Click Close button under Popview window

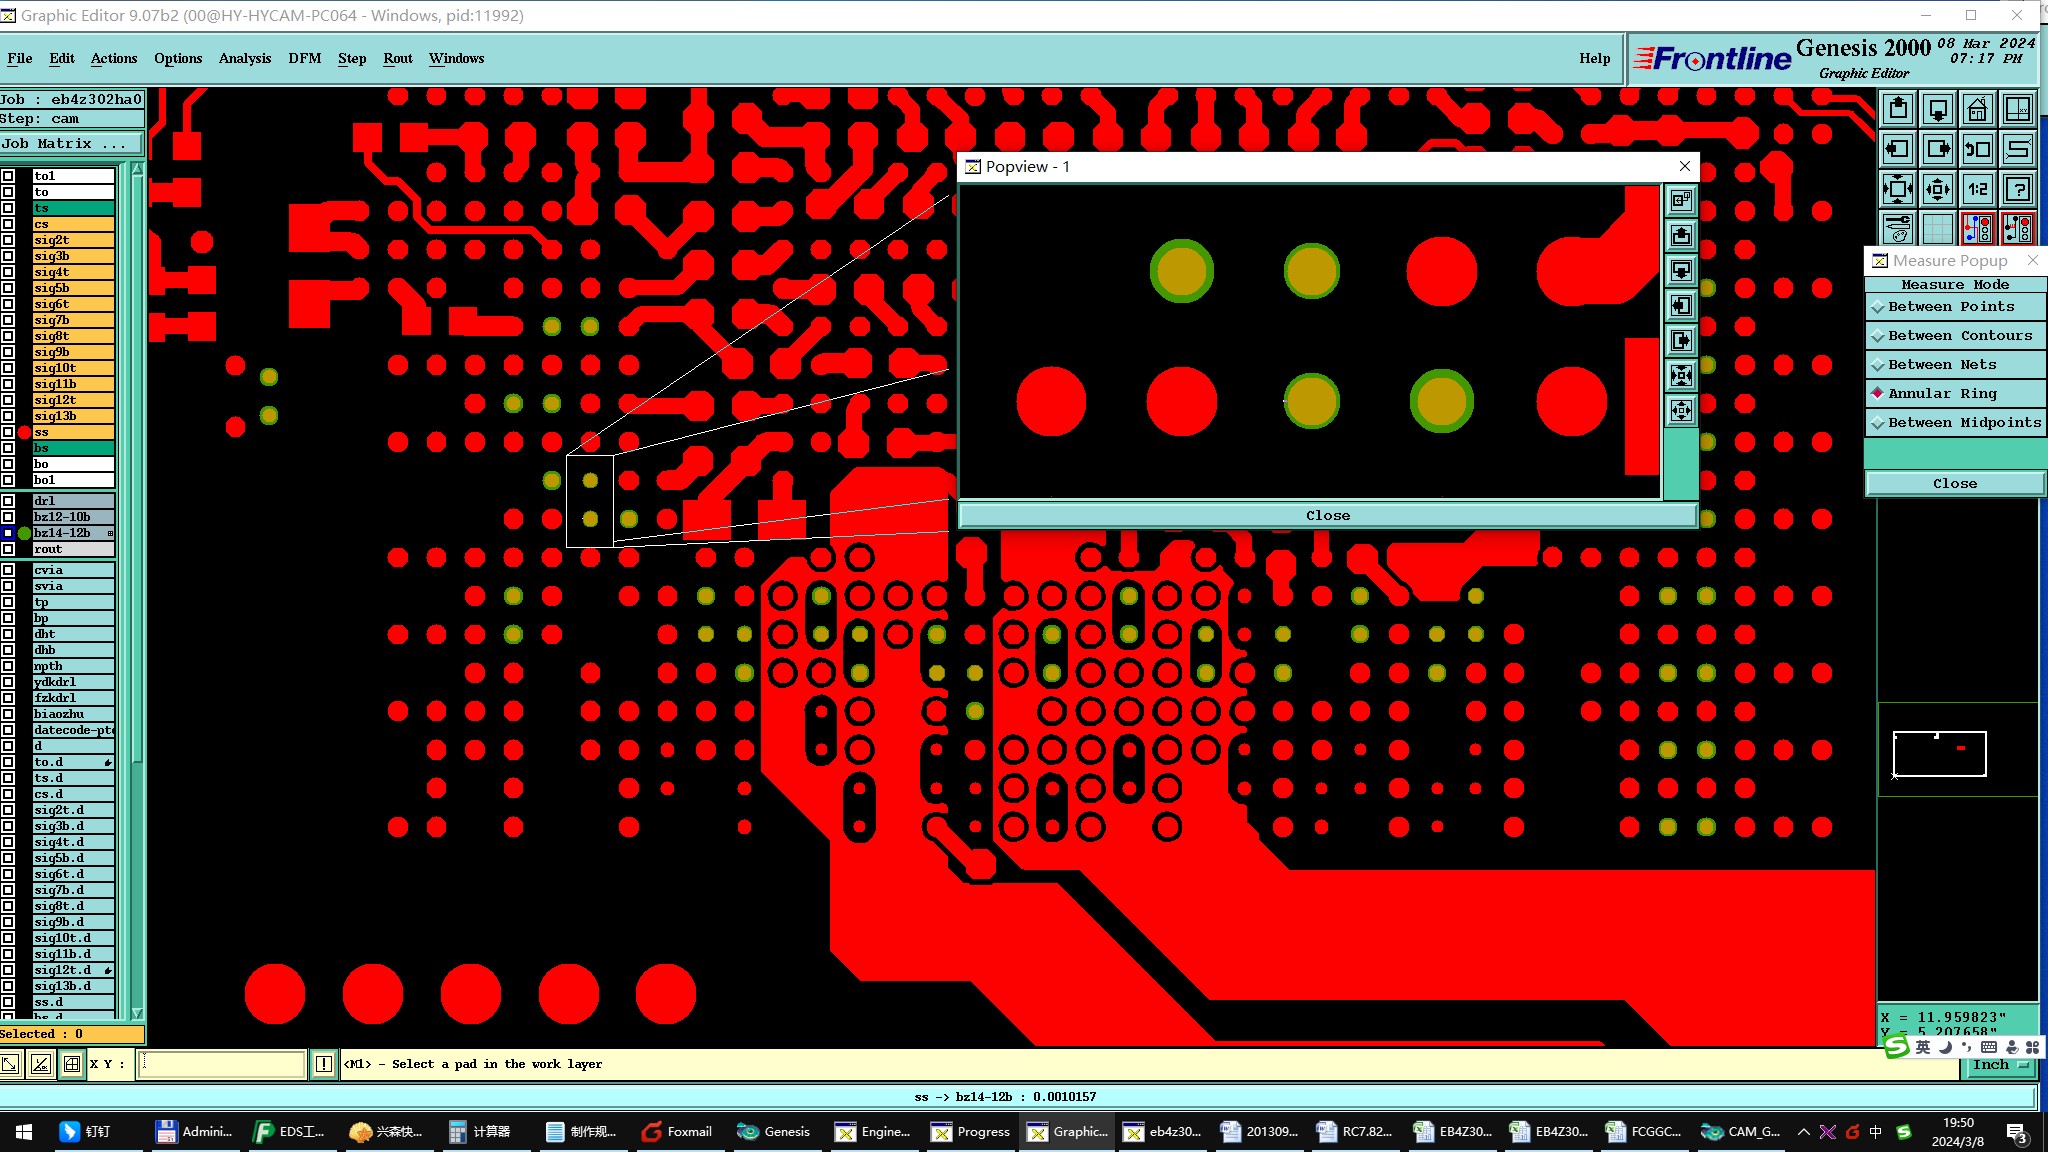pyautogui.click(x=1327, y=516)
